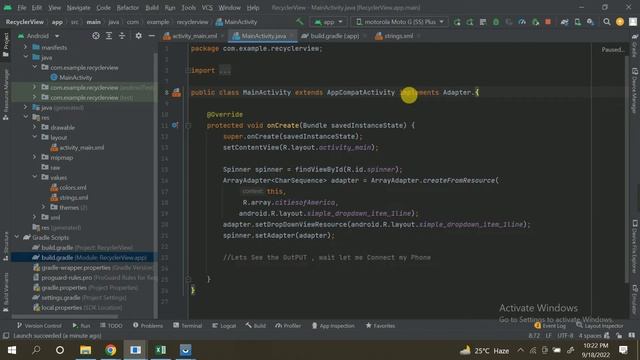640x360 pixels.
Task: Collapse the Gradle Scripts node
Action: (17, 237)
